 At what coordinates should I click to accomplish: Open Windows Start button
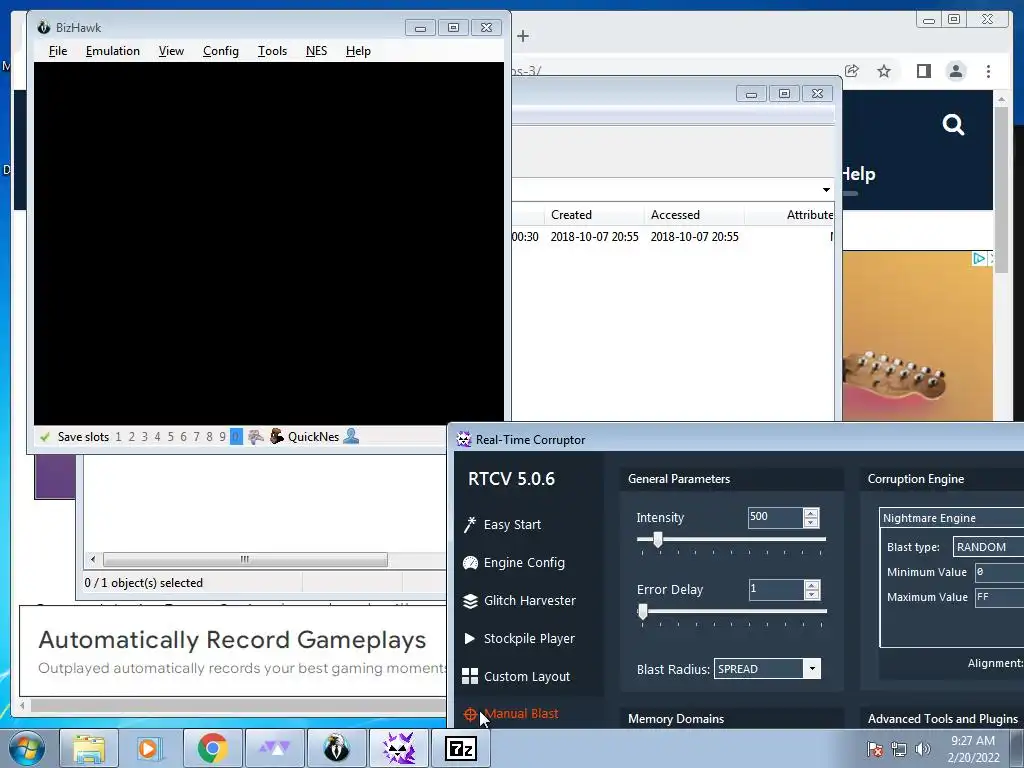(27, 748)
